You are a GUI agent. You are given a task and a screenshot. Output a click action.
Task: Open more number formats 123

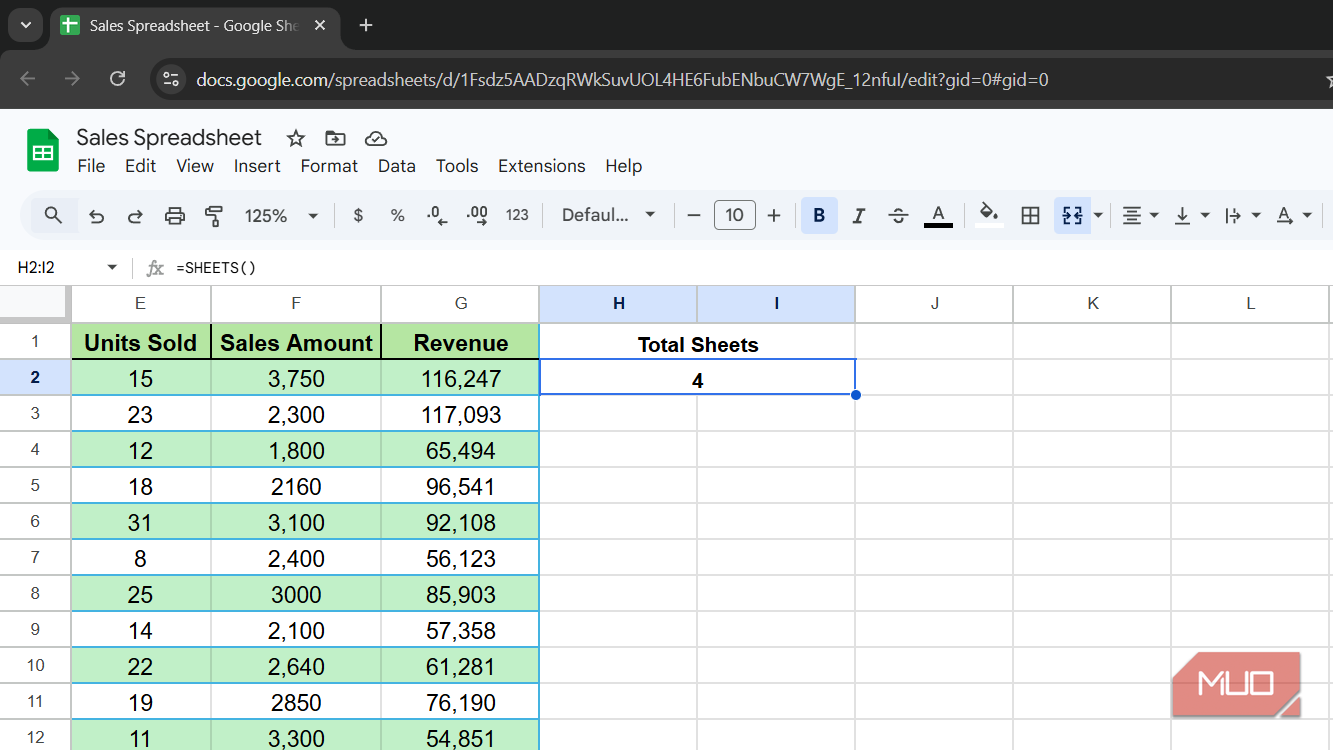517,215
